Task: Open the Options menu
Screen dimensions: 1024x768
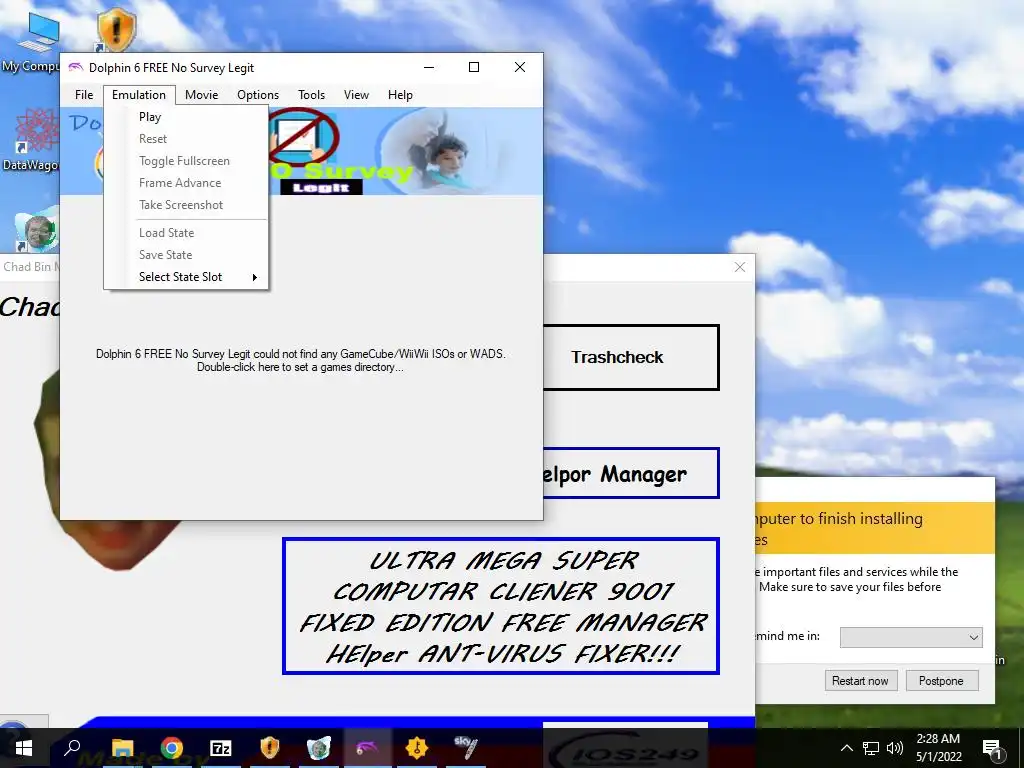Action: click(x=258, y=95)
